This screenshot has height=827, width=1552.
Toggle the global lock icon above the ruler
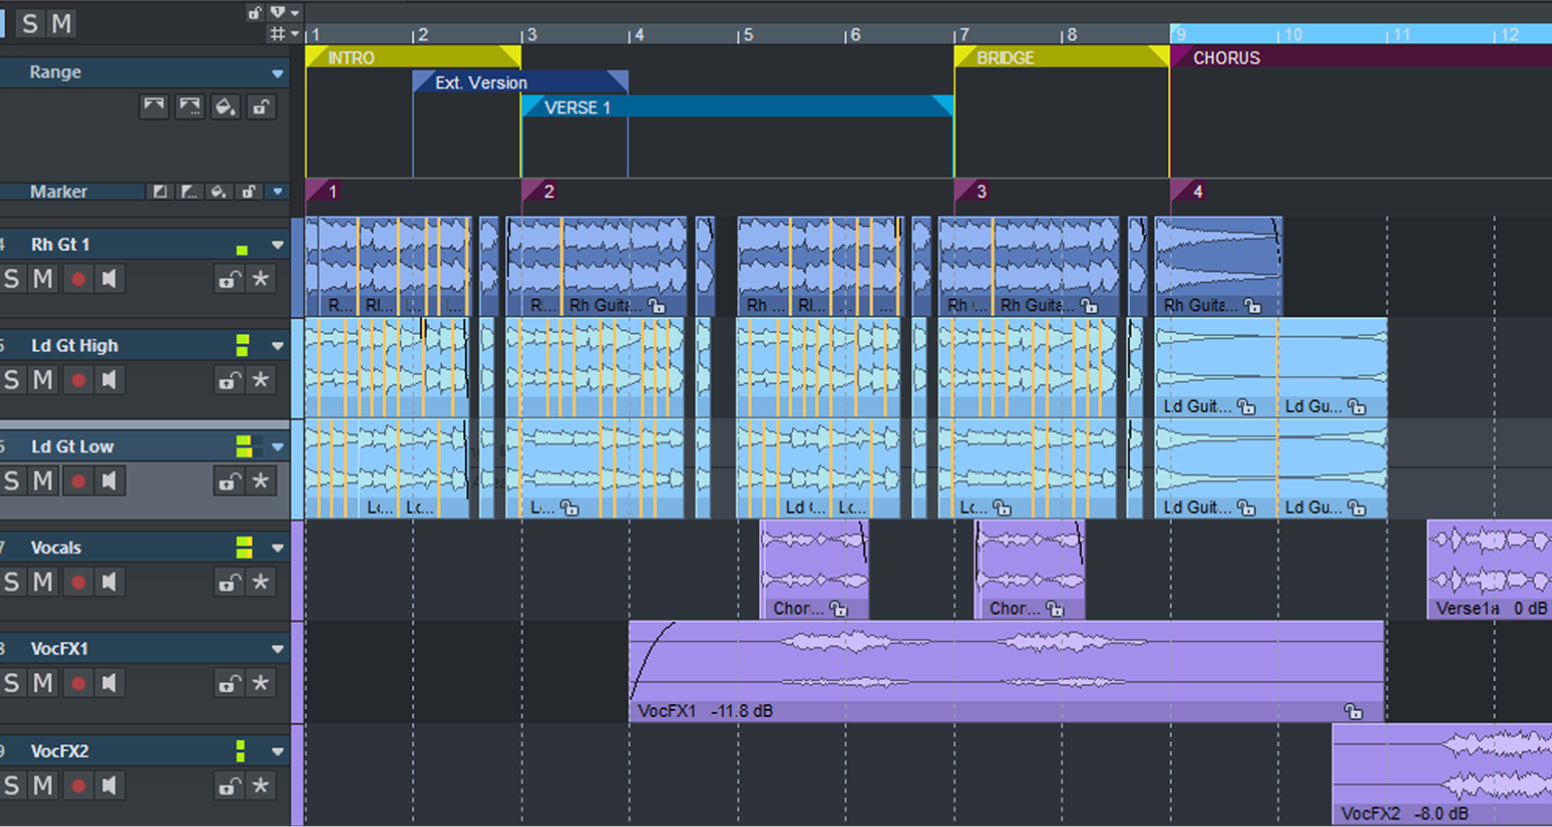coord(254,12)
